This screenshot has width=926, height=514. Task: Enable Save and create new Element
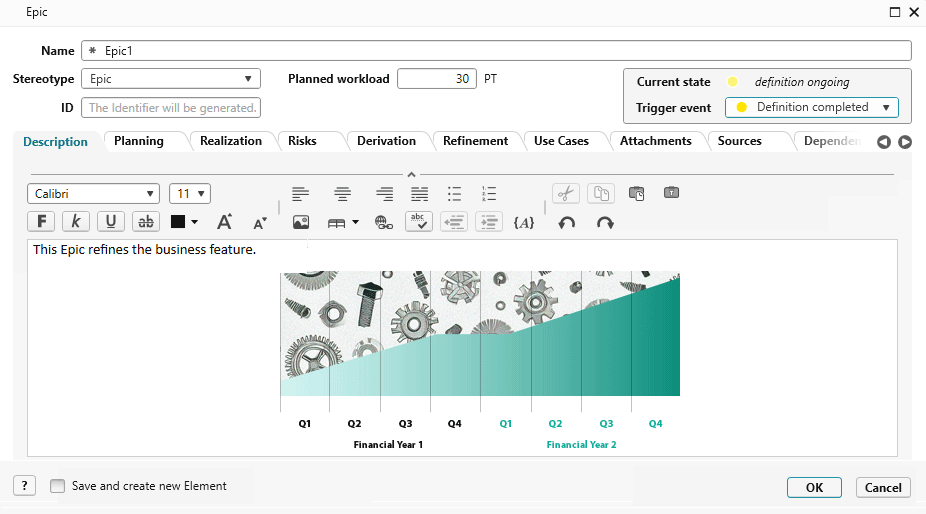pos(58,486)
